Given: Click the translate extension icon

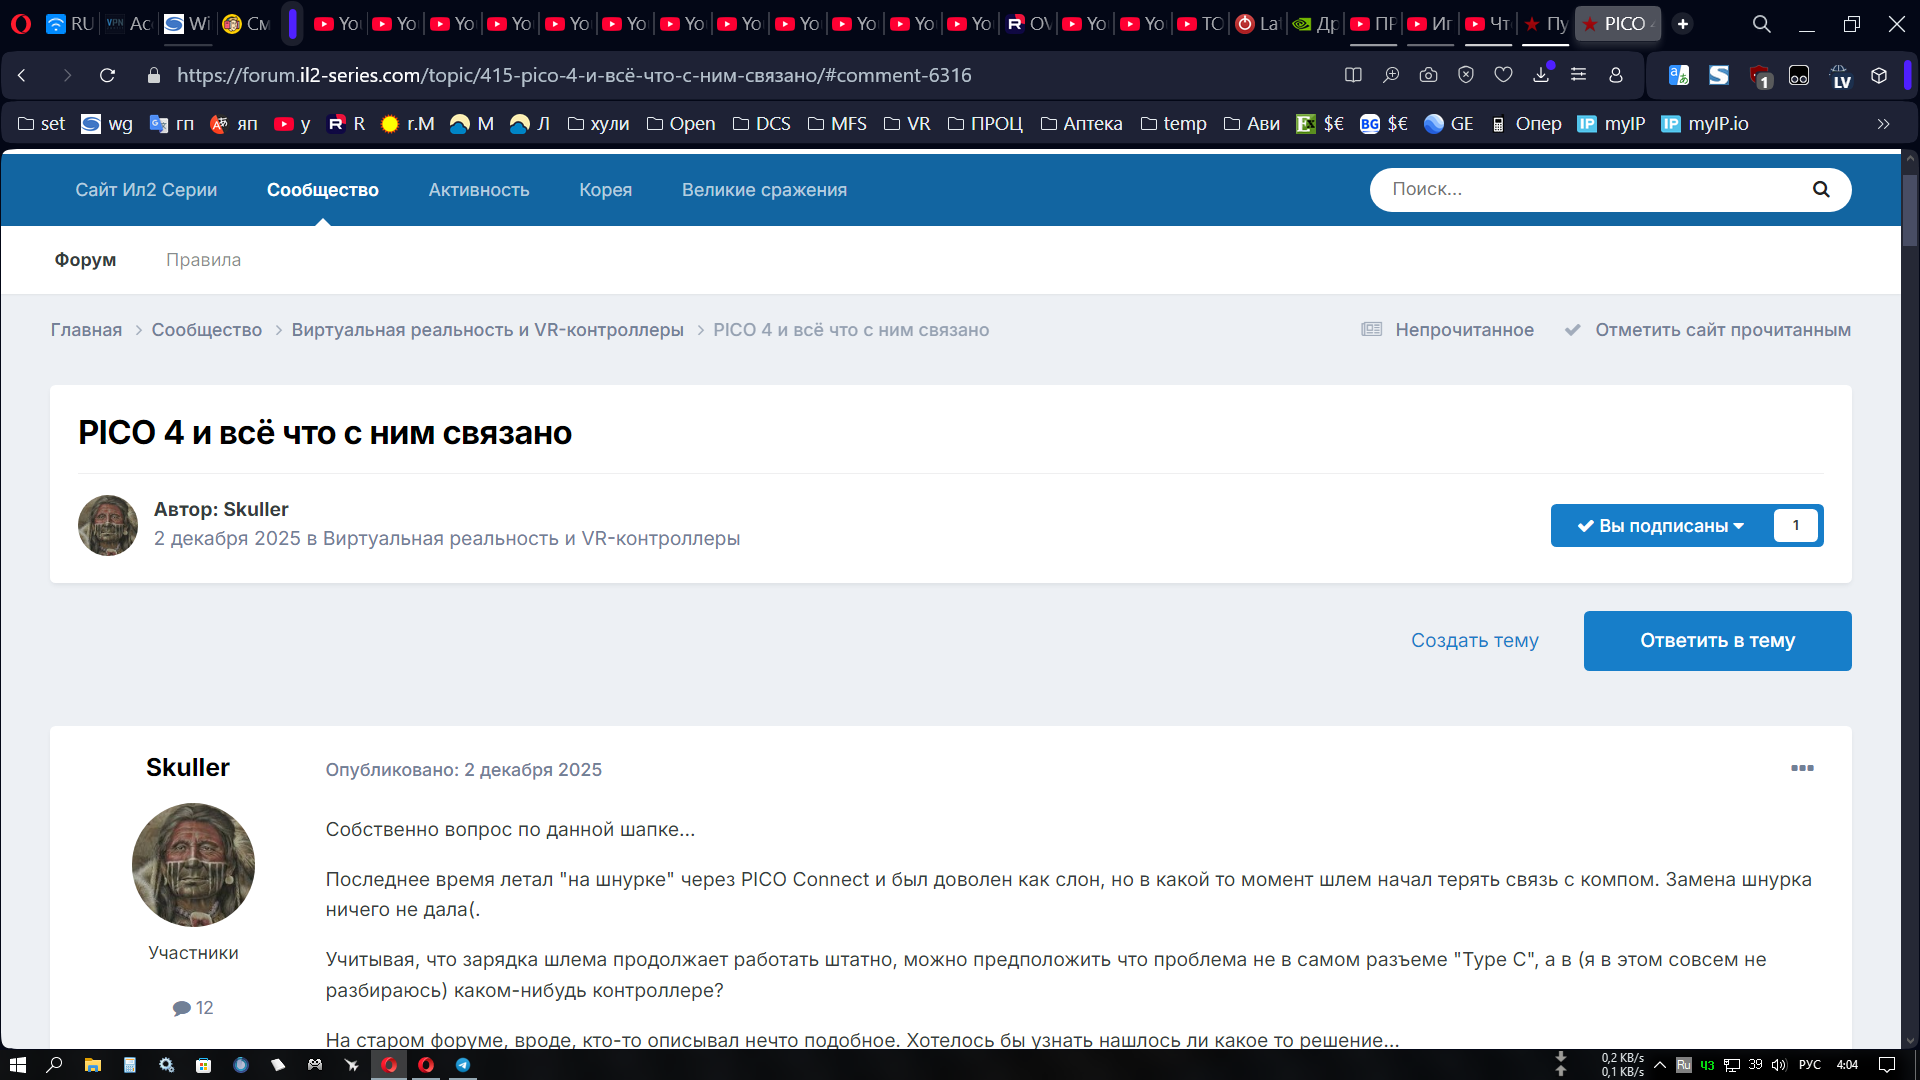Looking at the screenshot, I should pos(1679,75).
